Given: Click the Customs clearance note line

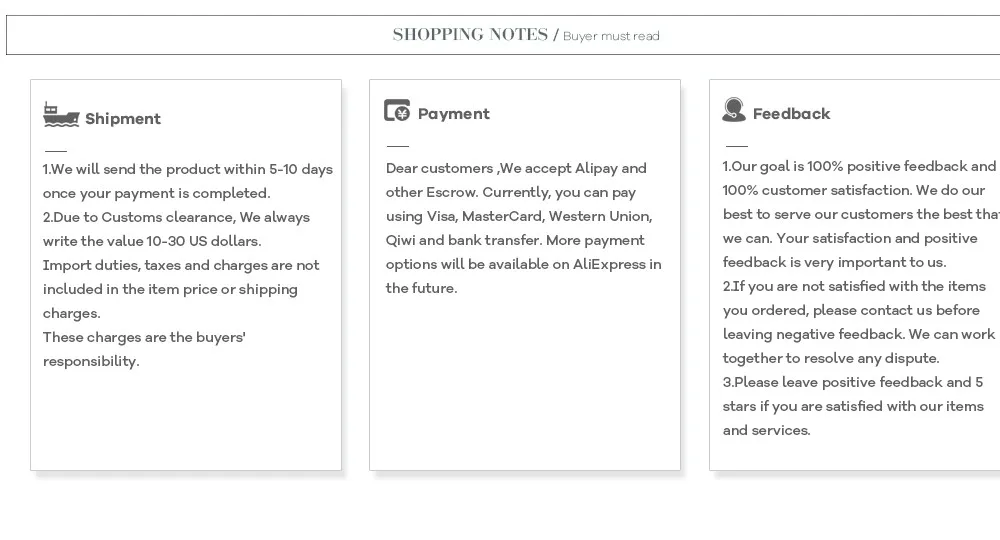Looking at the screenshot, I should pos(176,217).
